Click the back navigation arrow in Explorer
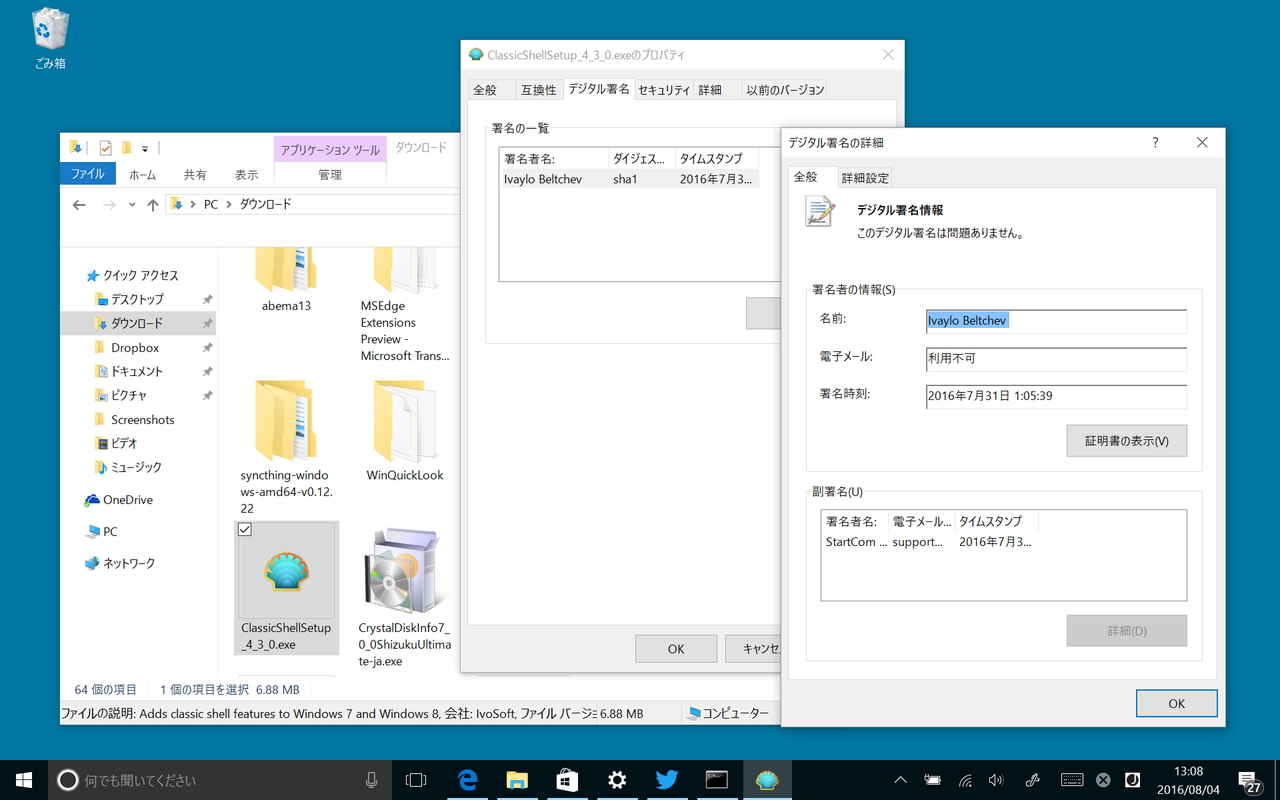The image size is (1280, 800). [x=79, y=204]
